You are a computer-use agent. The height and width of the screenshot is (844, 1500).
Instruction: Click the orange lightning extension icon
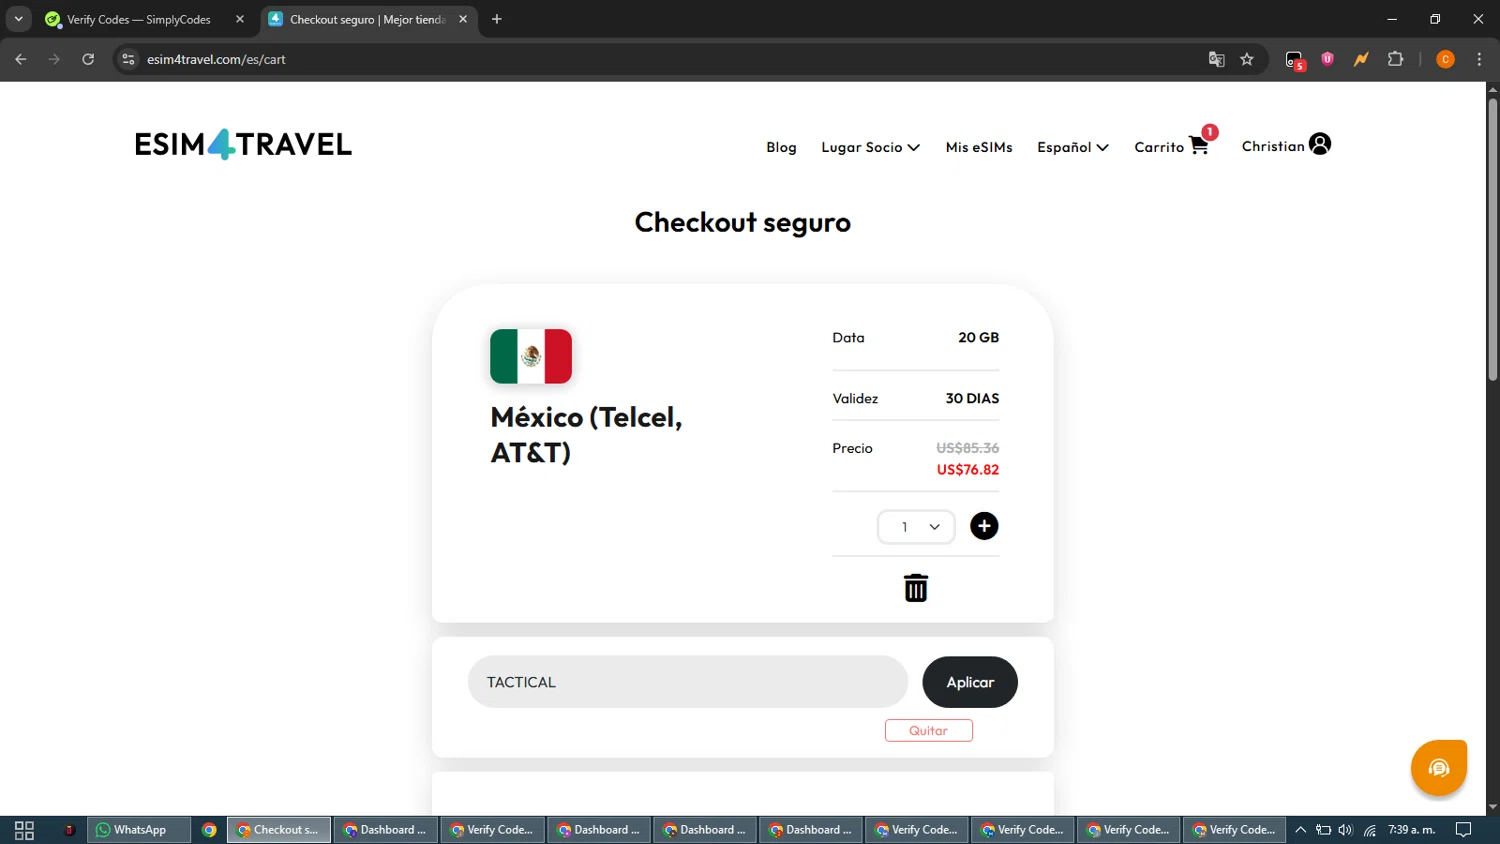[1361, 59]
